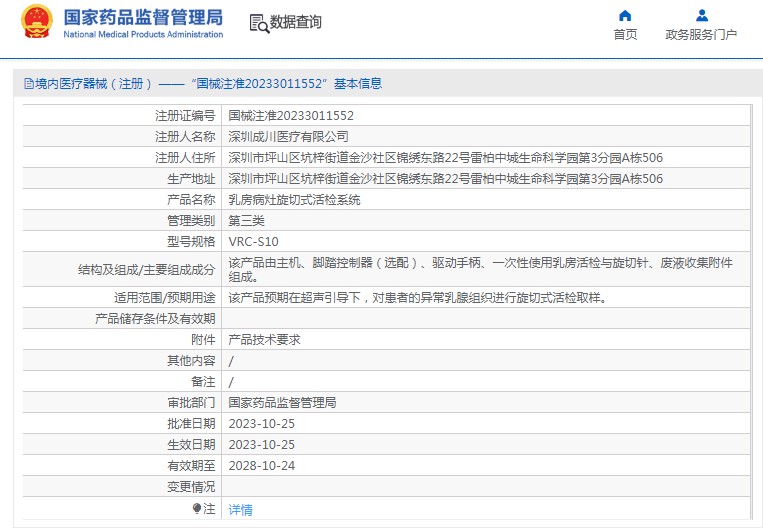
Task: Click the national emblem logo
Action: [36, 22]
